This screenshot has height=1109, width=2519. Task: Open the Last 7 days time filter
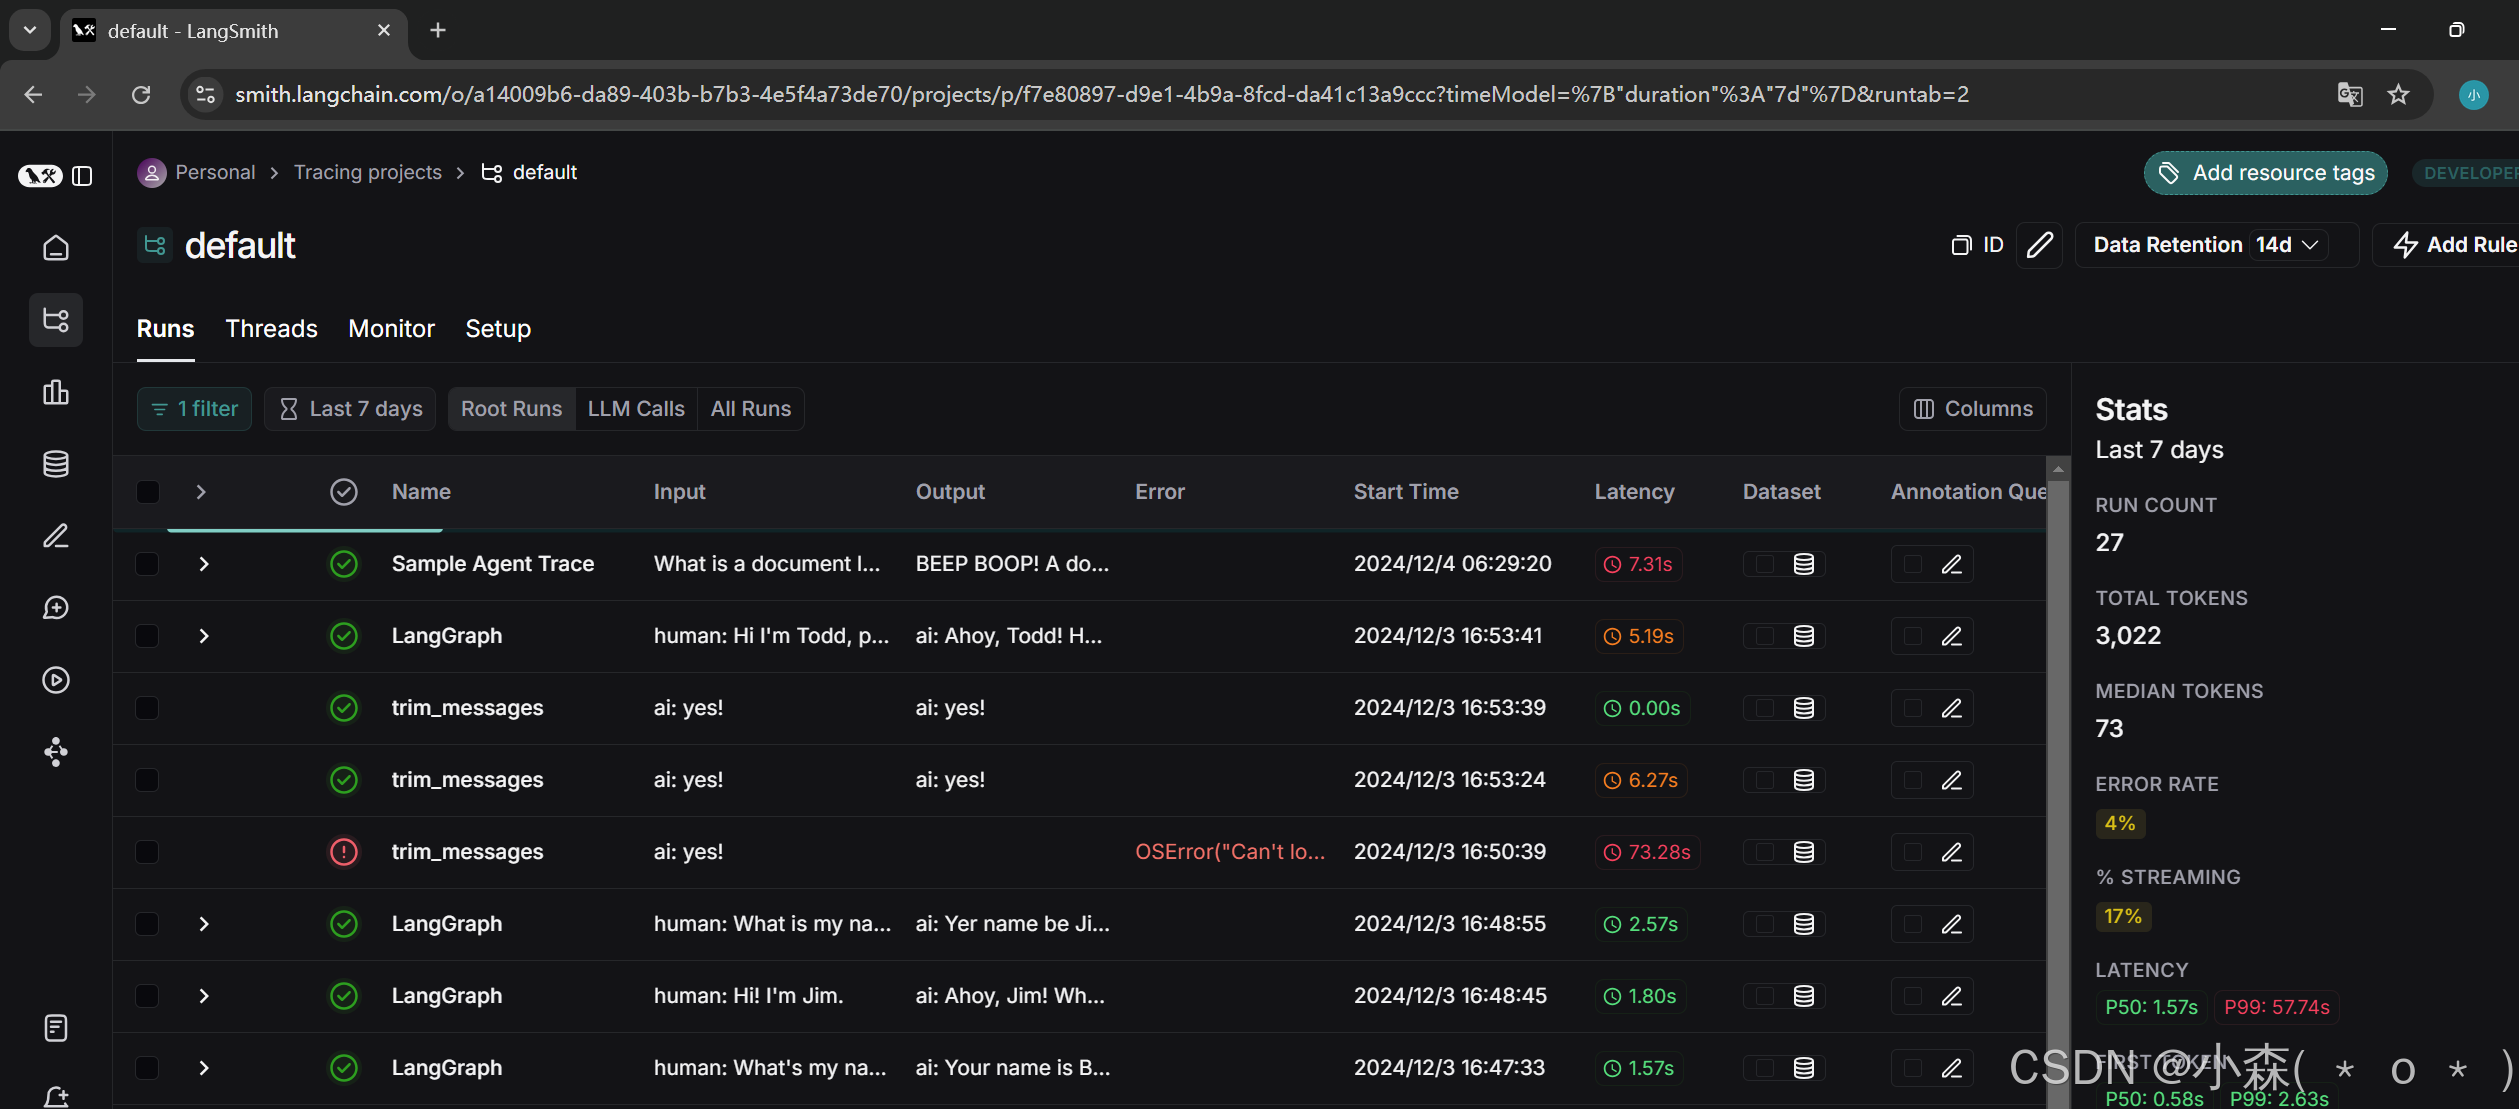tap(350, 409)
